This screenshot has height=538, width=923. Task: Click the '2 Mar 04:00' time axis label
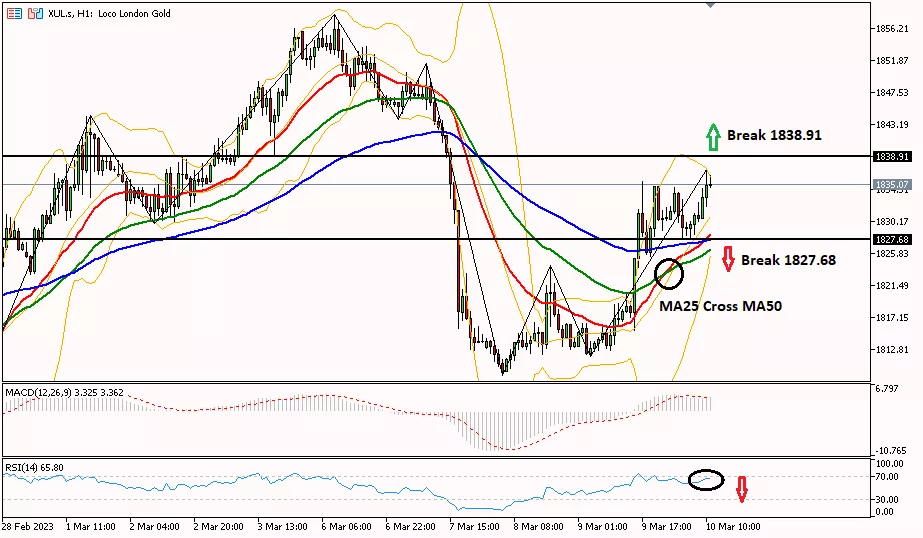pos(154,526)
